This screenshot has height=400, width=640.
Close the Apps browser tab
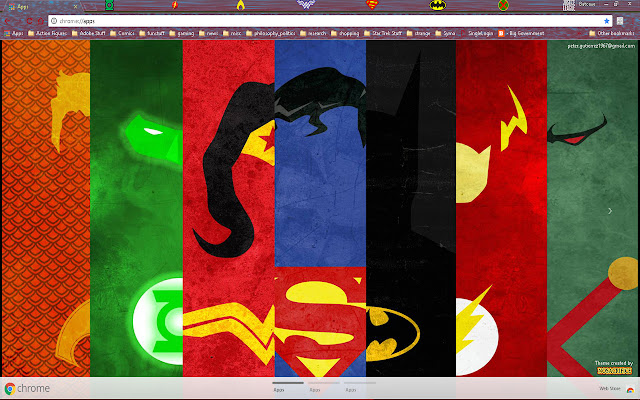click(x=76, y=7)
